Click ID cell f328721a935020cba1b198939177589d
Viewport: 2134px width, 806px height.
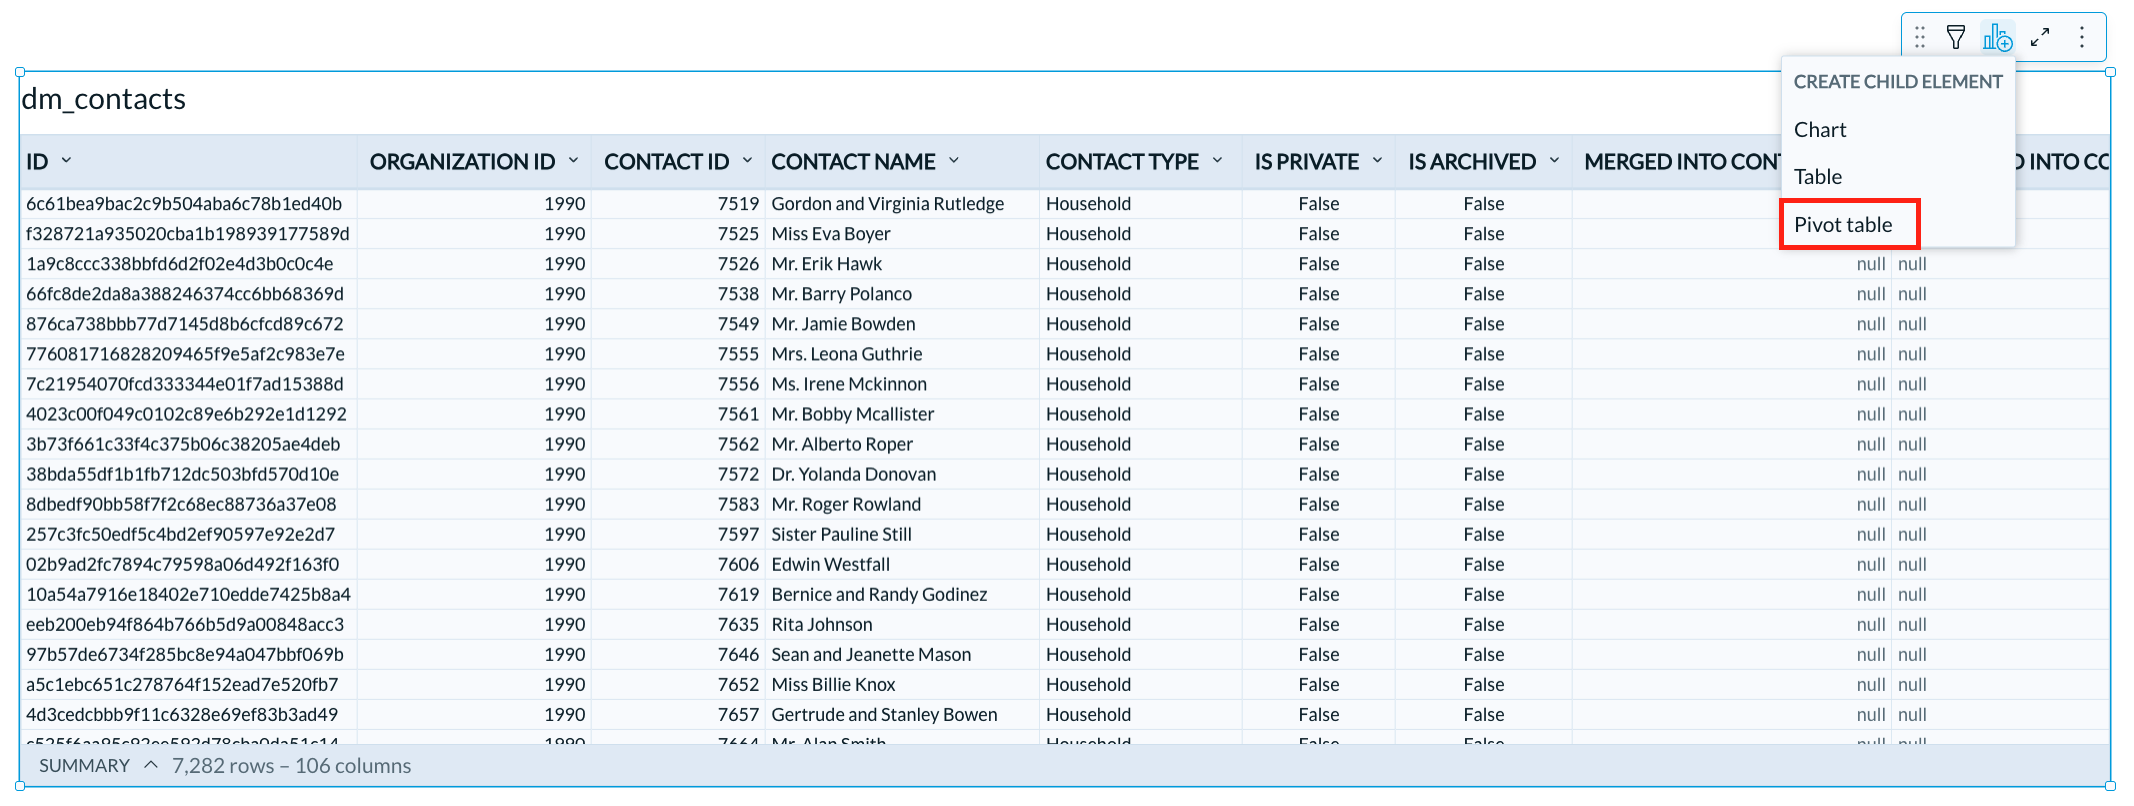pos(188,234)
